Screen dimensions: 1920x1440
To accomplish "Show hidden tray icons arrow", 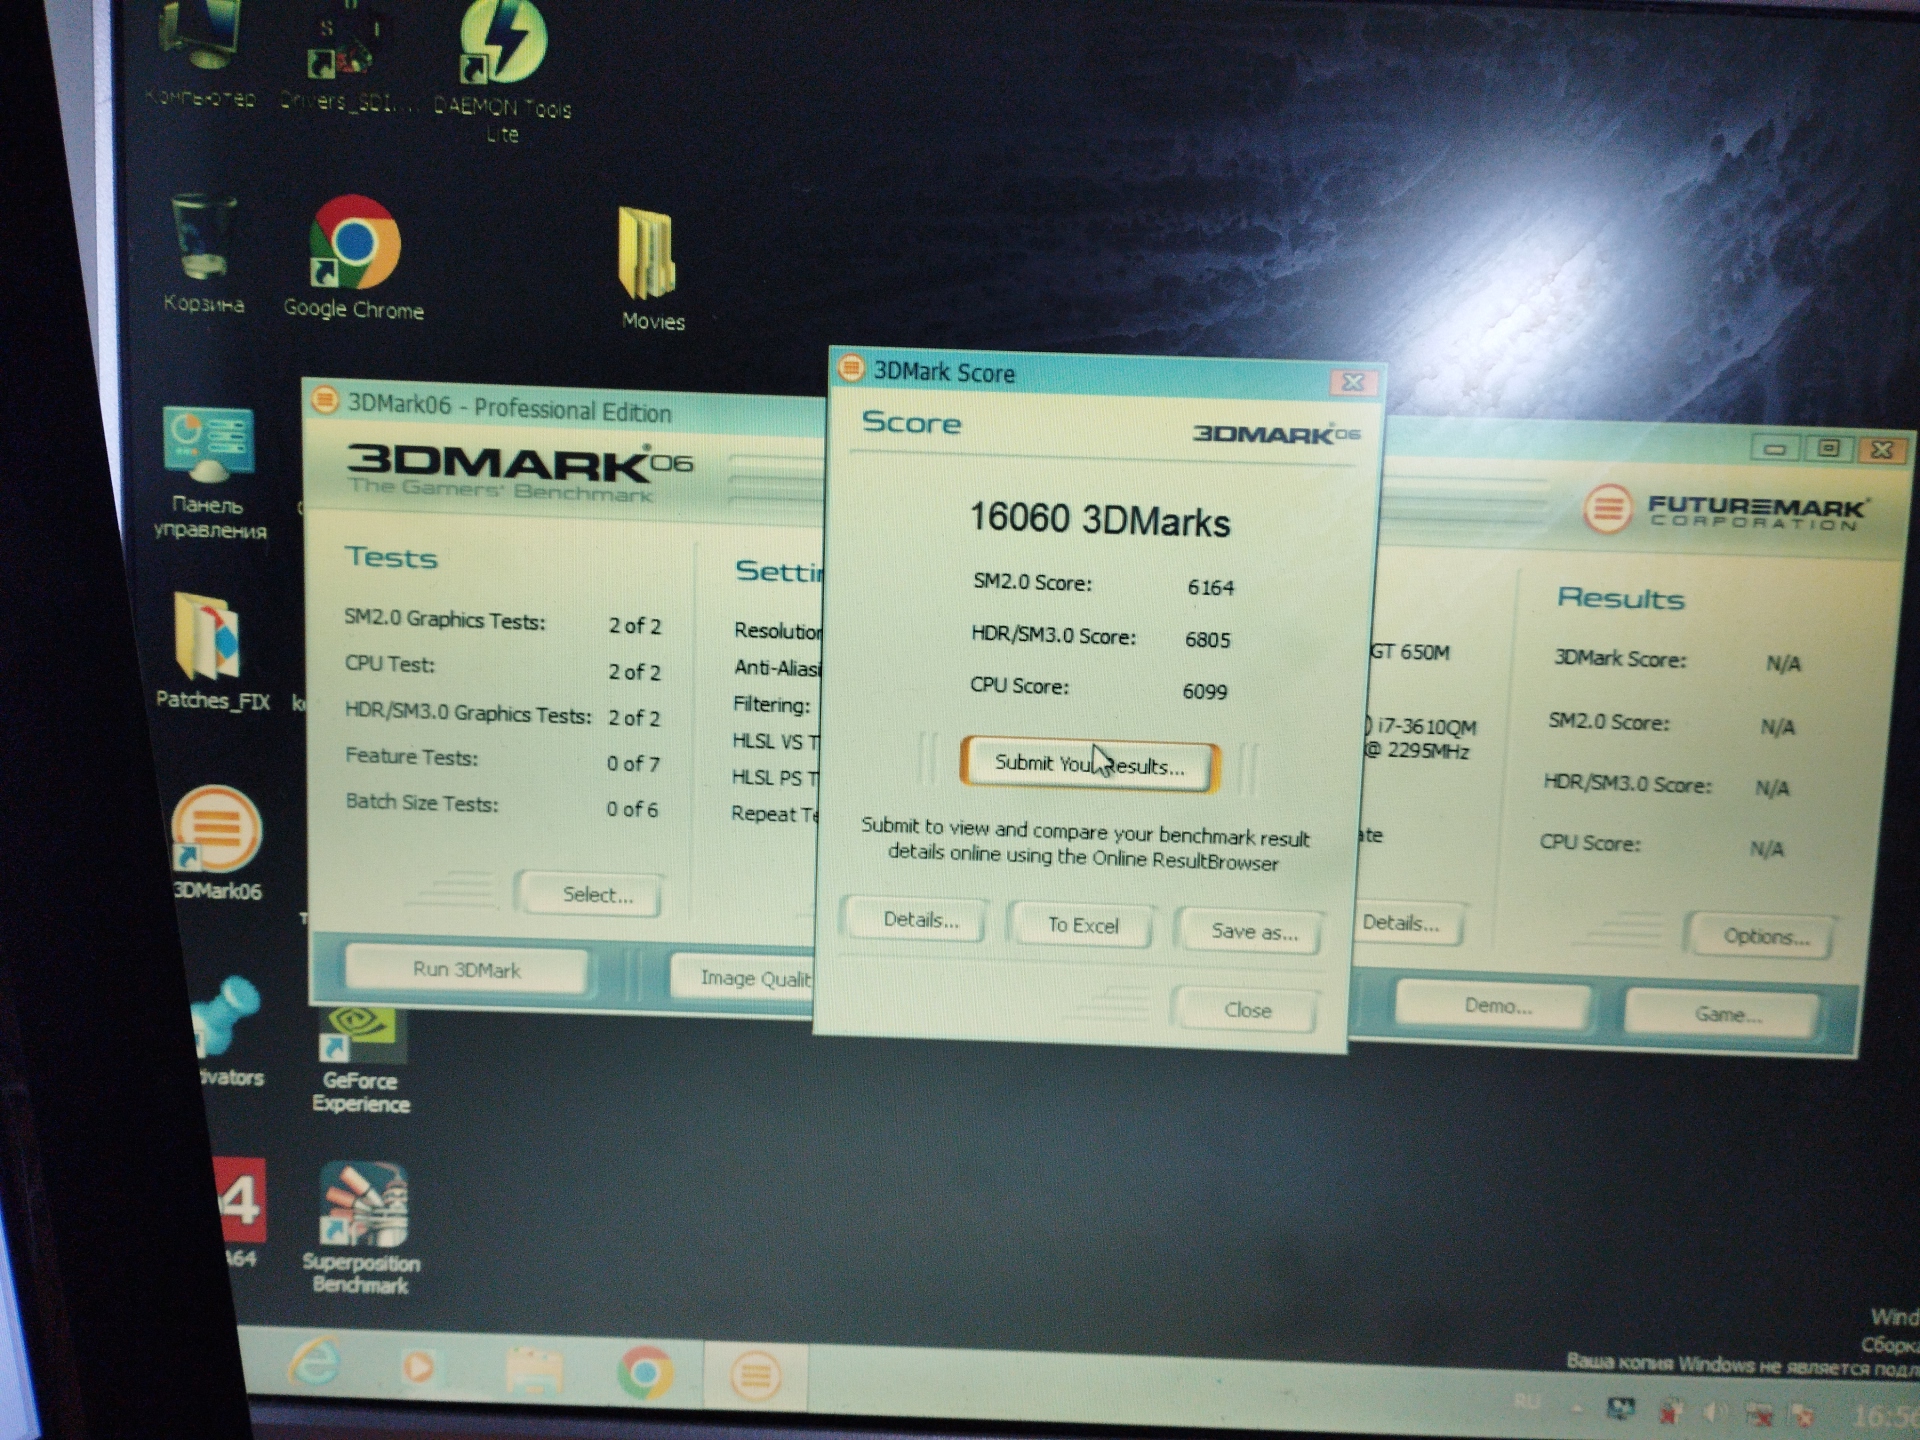I will (1577, 1407).
